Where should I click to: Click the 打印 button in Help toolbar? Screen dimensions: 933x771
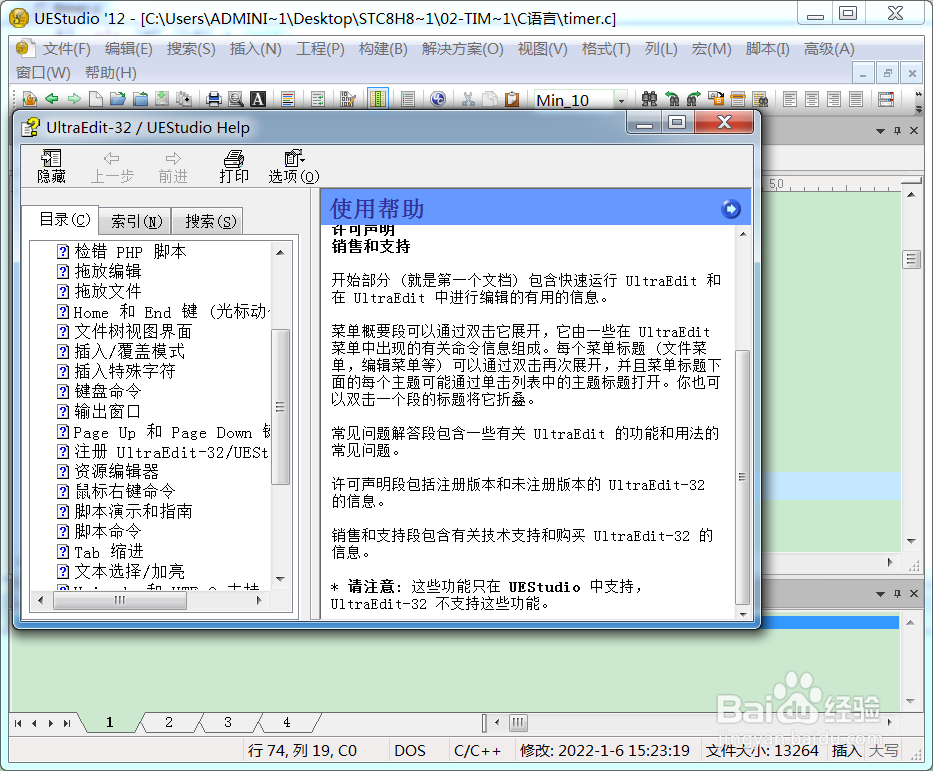tap(233, 166)
